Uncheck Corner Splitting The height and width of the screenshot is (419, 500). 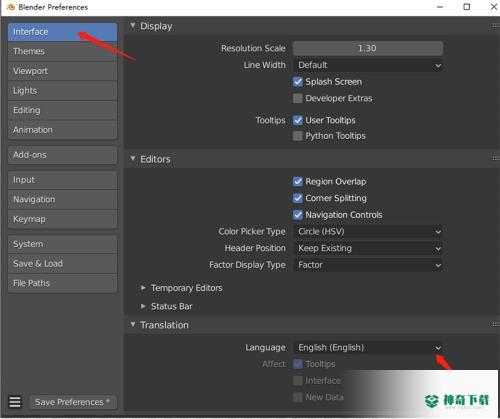(298, 198)
